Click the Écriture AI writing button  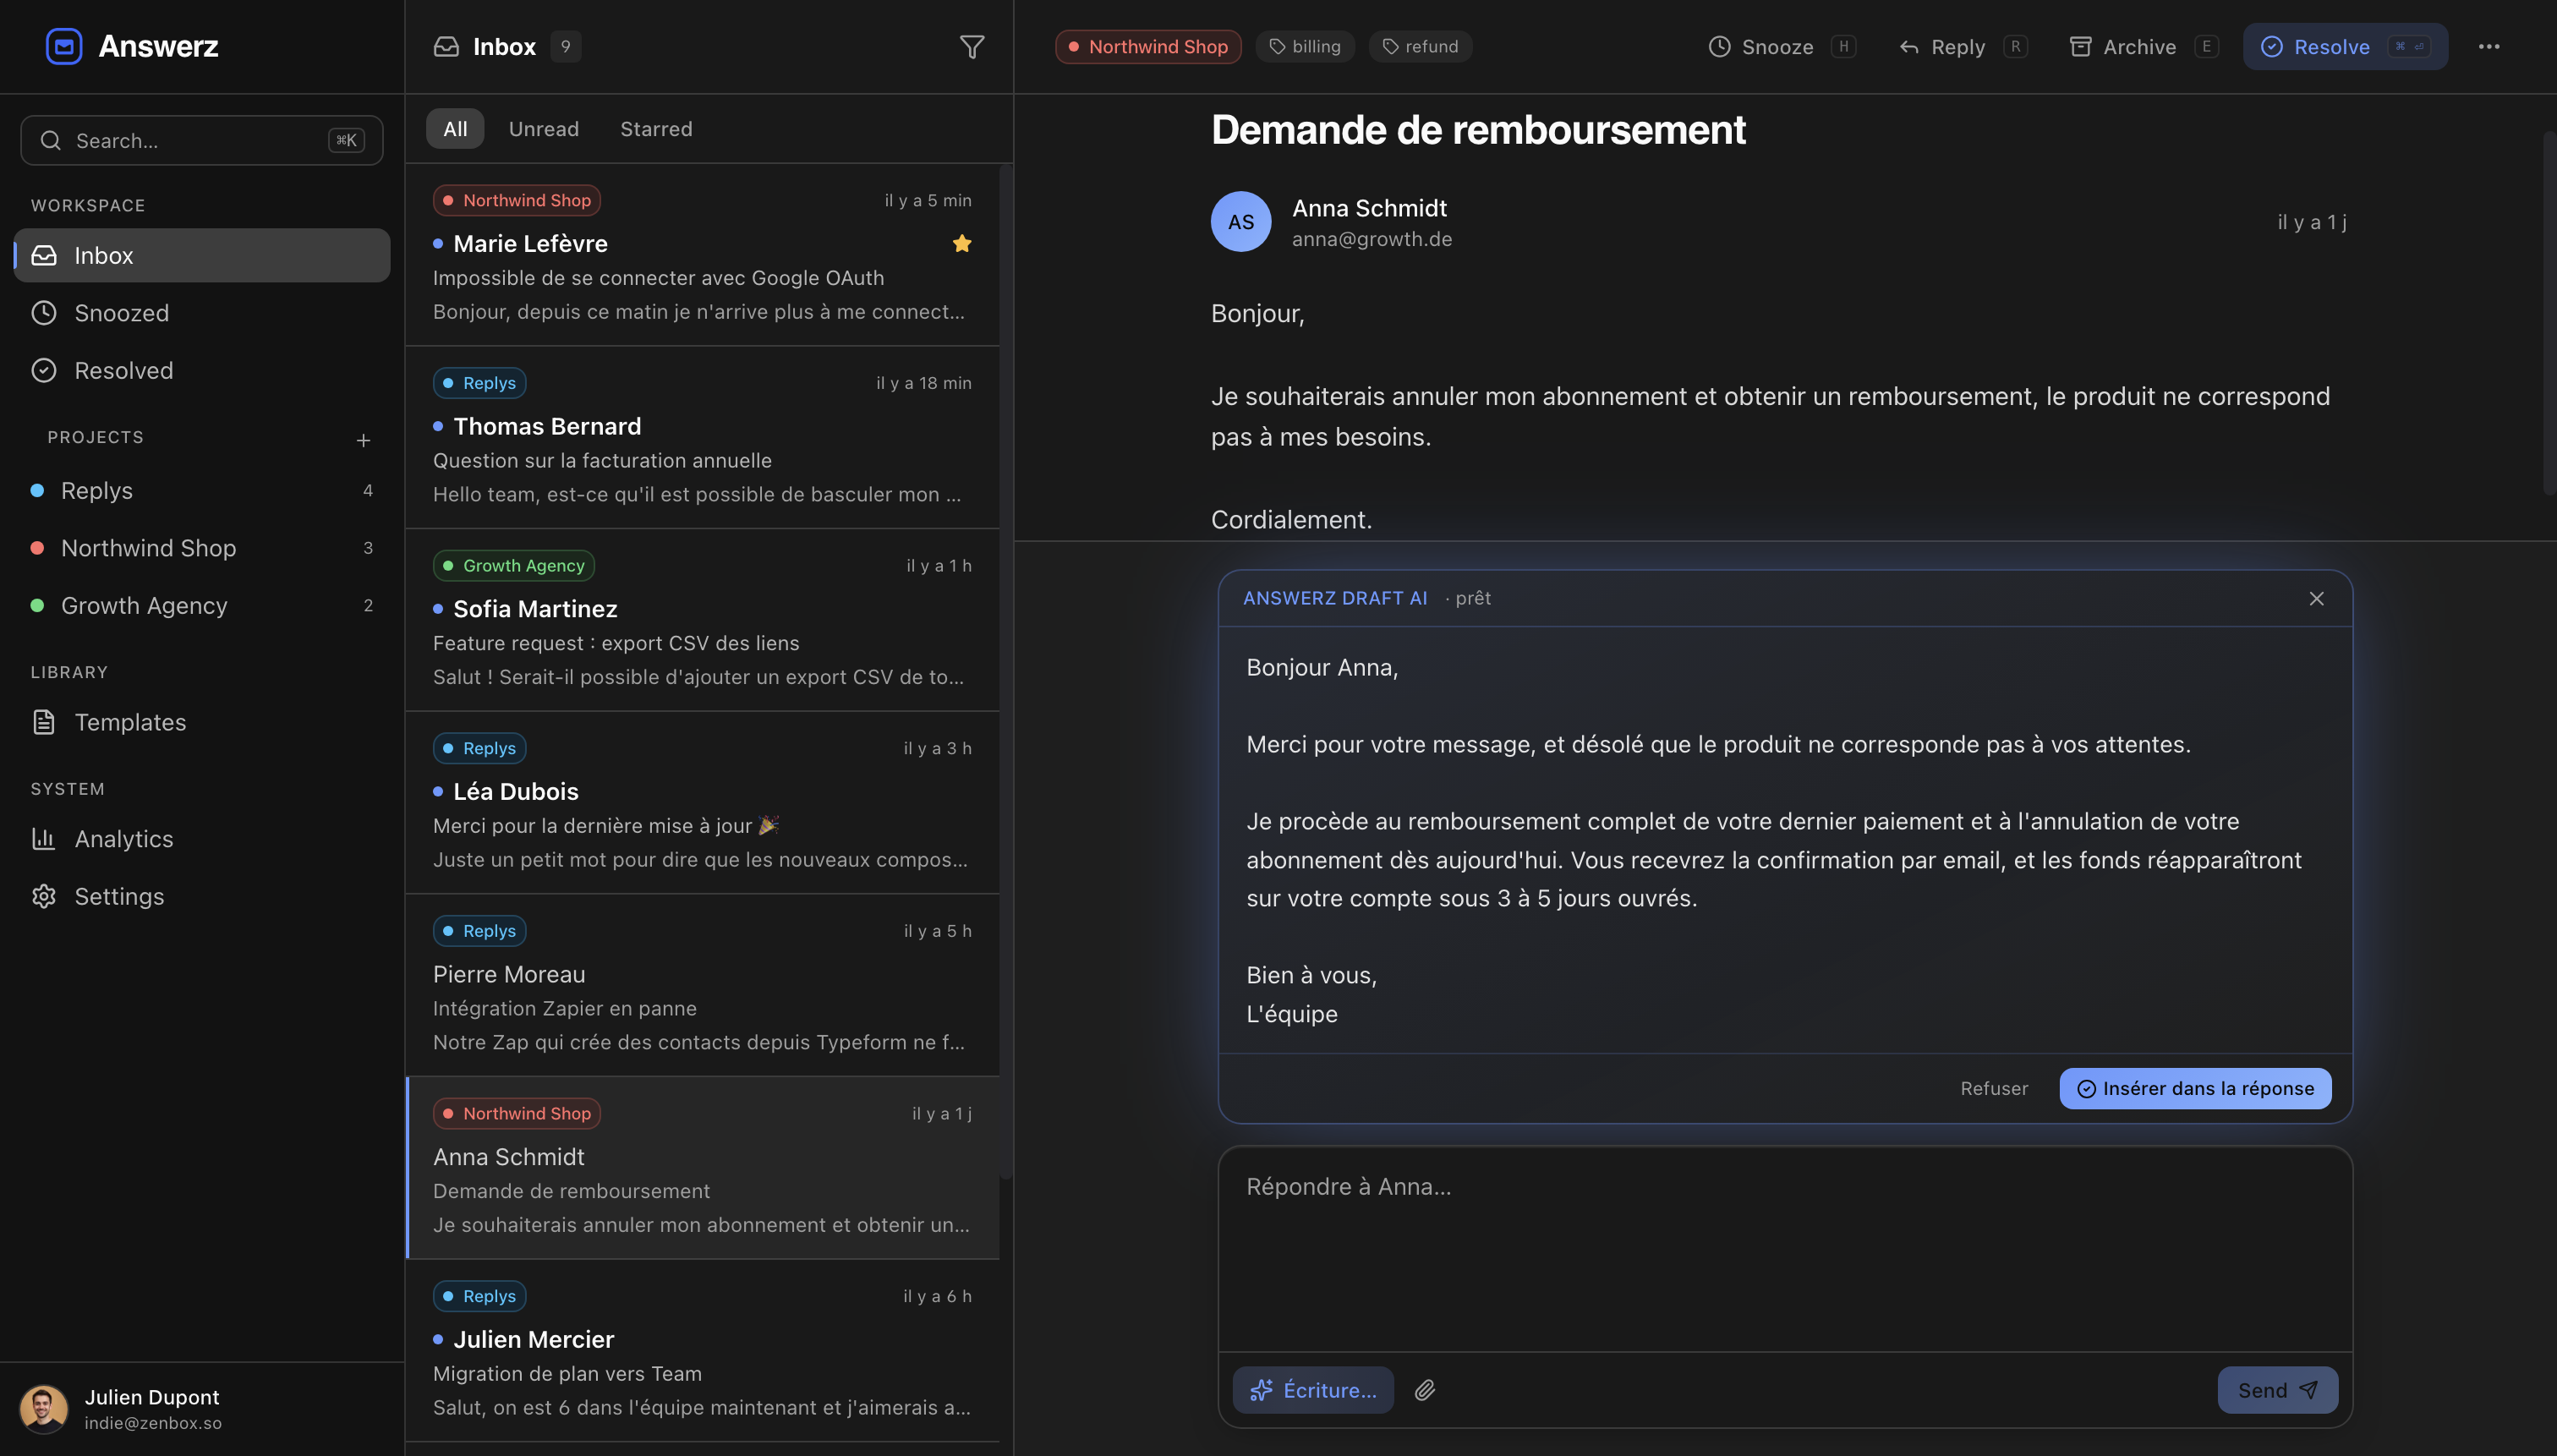[1313, 1390]
